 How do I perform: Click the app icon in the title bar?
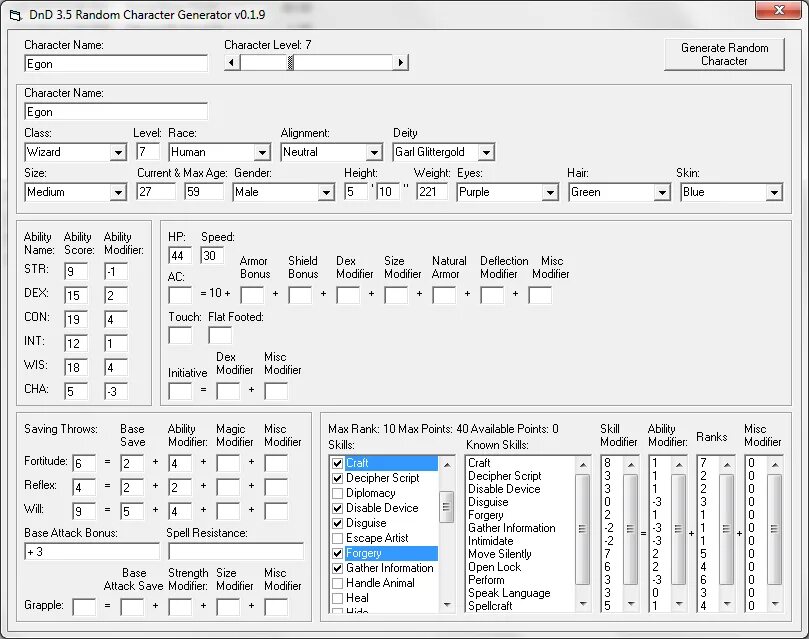click(15, 15)
